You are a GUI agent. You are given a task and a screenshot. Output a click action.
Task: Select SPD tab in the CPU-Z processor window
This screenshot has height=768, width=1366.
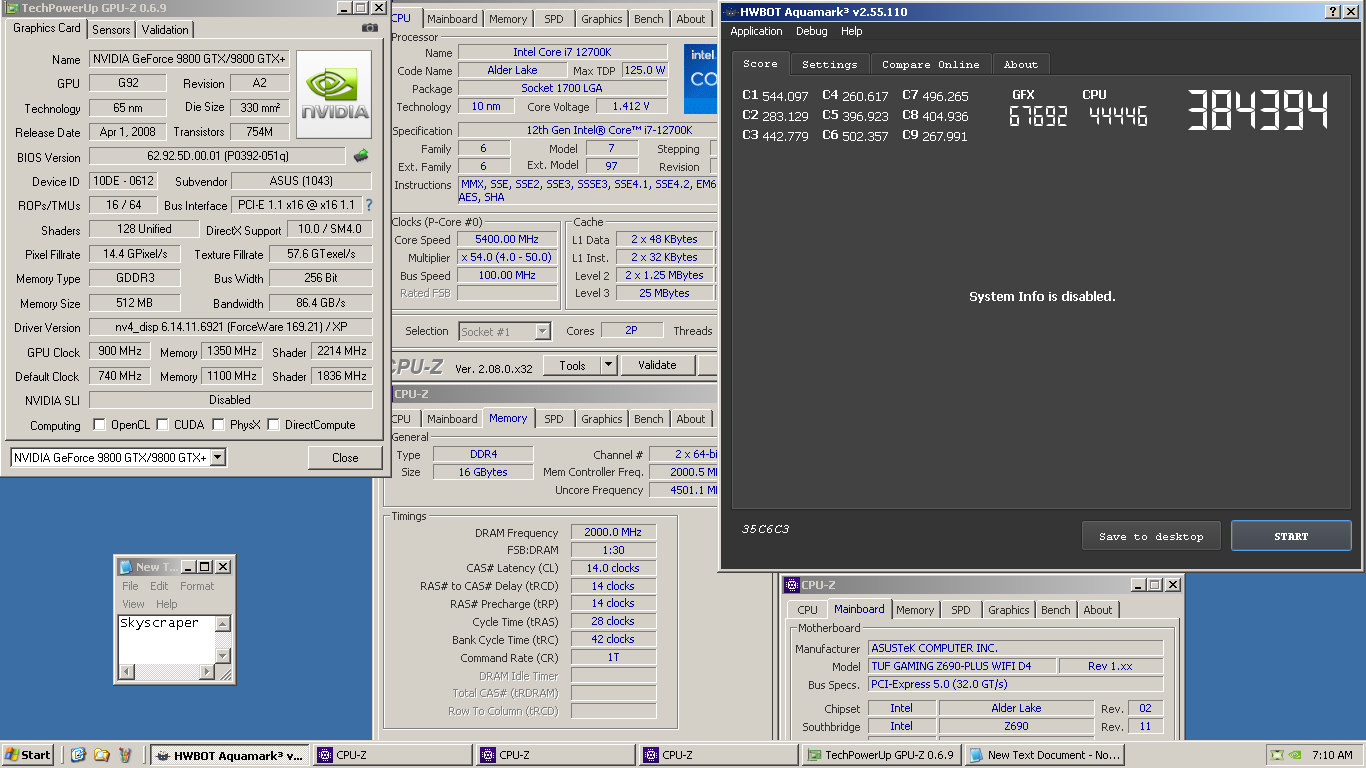tap(553, 19)
